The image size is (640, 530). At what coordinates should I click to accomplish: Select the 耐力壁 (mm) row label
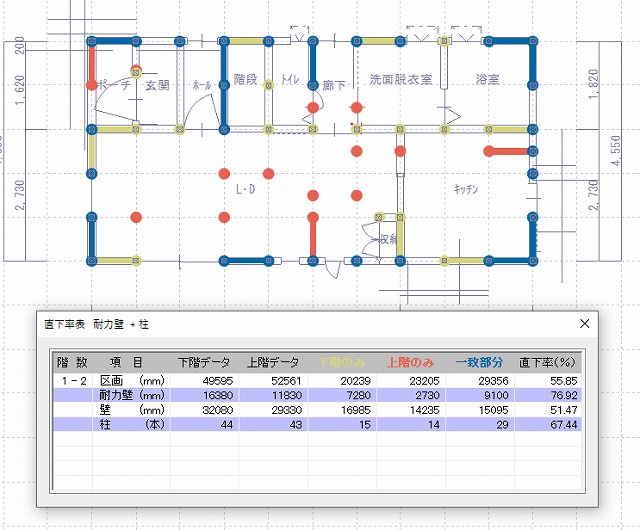132,395
